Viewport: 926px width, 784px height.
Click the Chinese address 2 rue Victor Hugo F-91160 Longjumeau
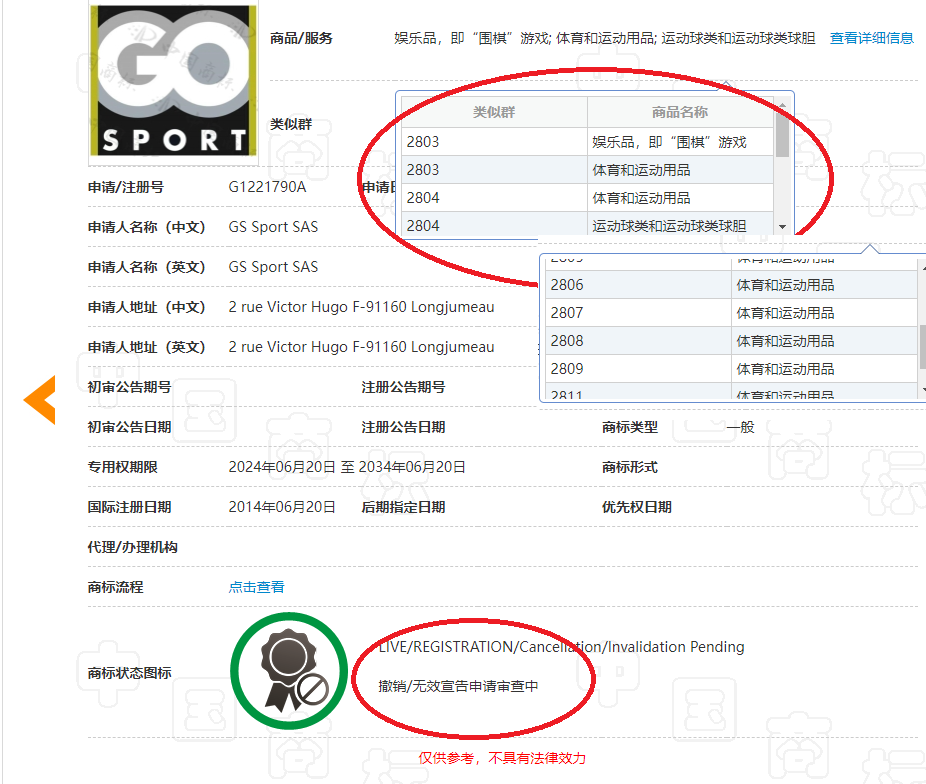pyautogui.click(x=361, y=307)
